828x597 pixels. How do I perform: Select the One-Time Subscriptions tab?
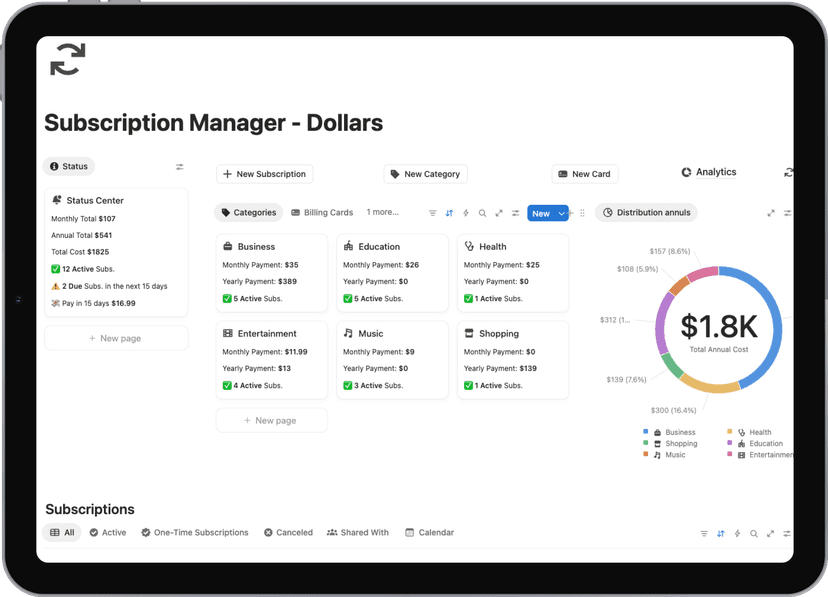tap(194, 532)
